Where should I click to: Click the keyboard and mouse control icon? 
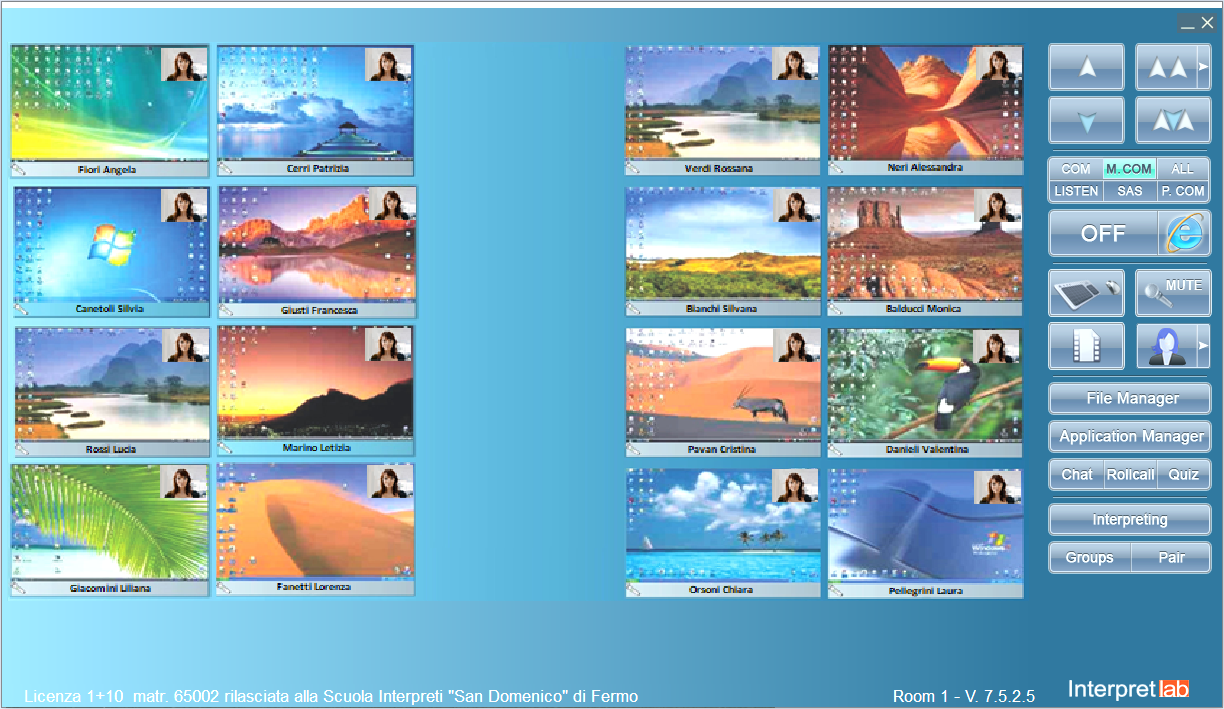pyautogui.click(x=1086, y=293)
